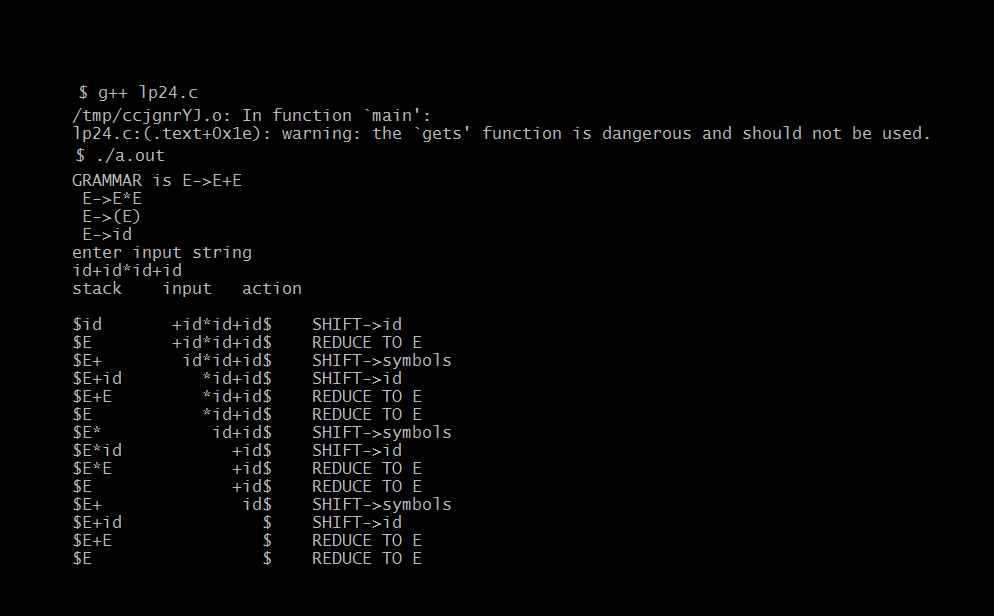Click the last 'REDUCE TO E' action
994x616 pixels.
366,558
